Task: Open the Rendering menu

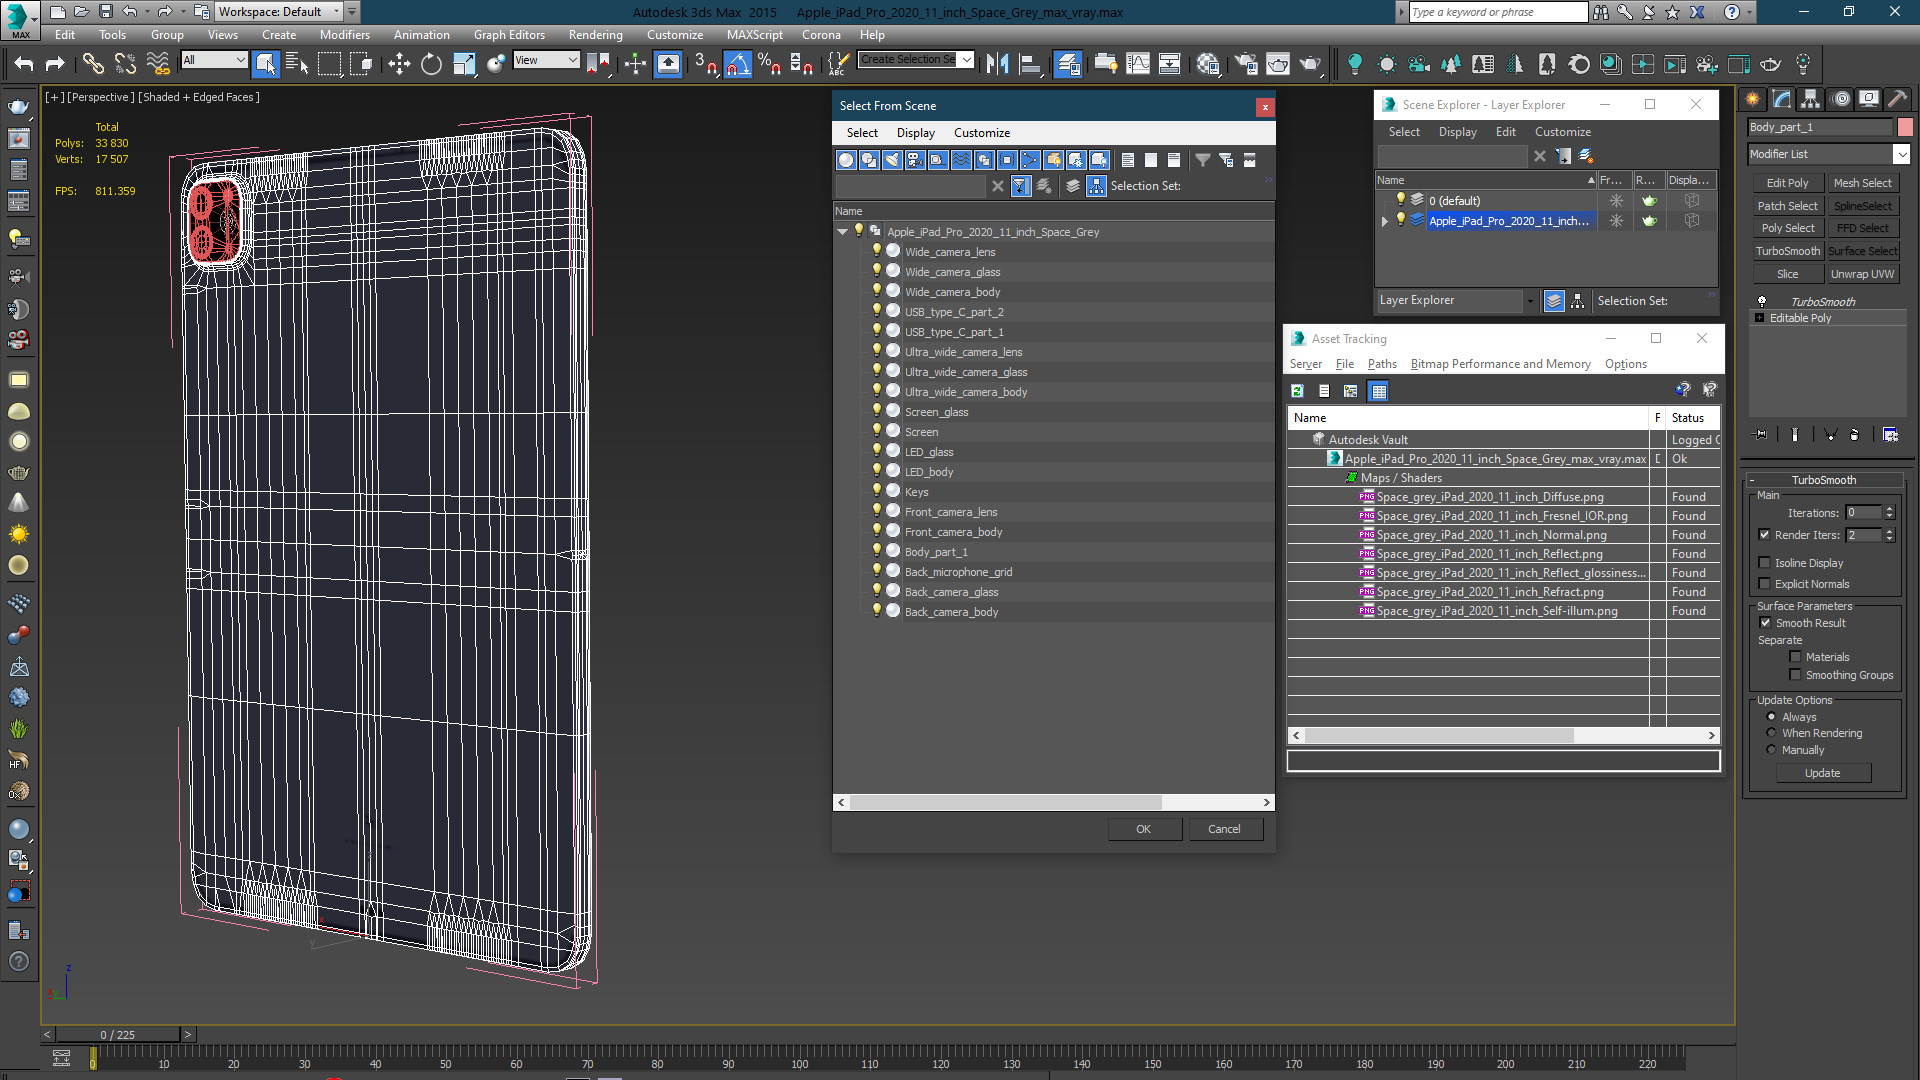Action: [x=596, y=35]
